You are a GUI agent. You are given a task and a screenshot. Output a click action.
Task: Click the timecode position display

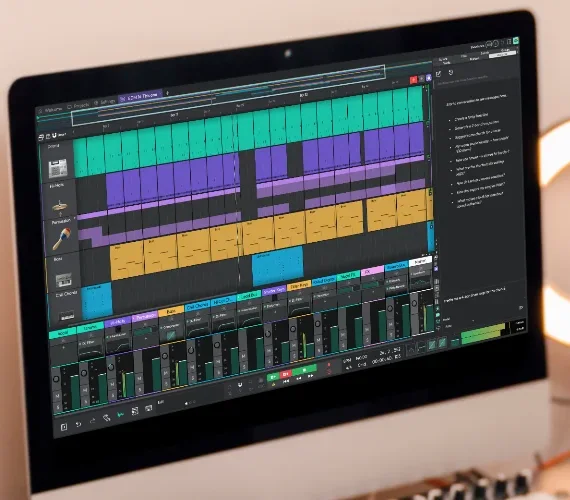click(x=386, y=360)
